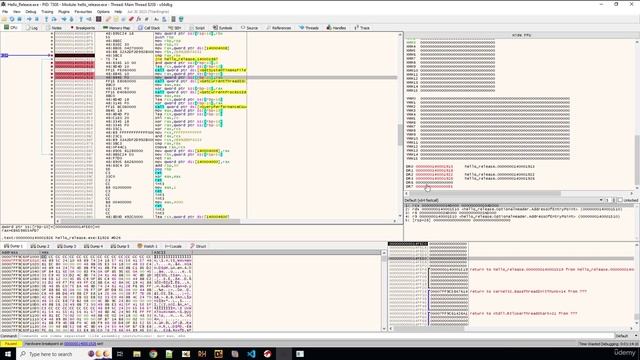Select the Dump 2 tab
The image size is (640, 360).
pos(40,246)
